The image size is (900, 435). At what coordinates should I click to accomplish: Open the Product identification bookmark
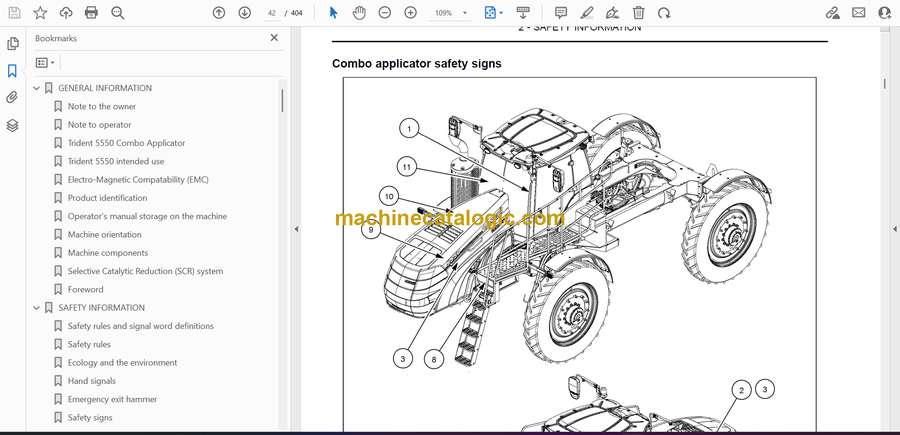pos(107,198)
